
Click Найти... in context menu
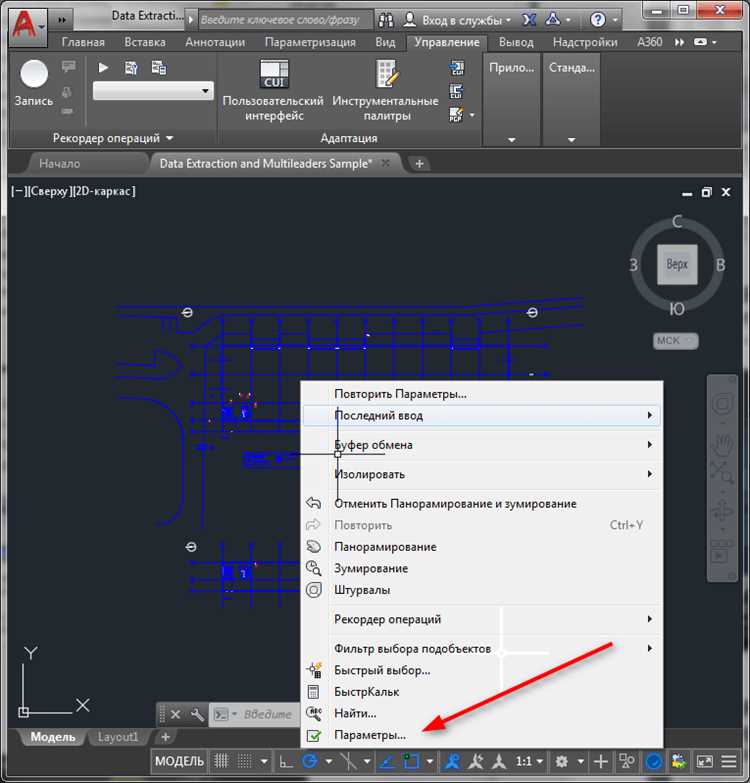point(482,713)
